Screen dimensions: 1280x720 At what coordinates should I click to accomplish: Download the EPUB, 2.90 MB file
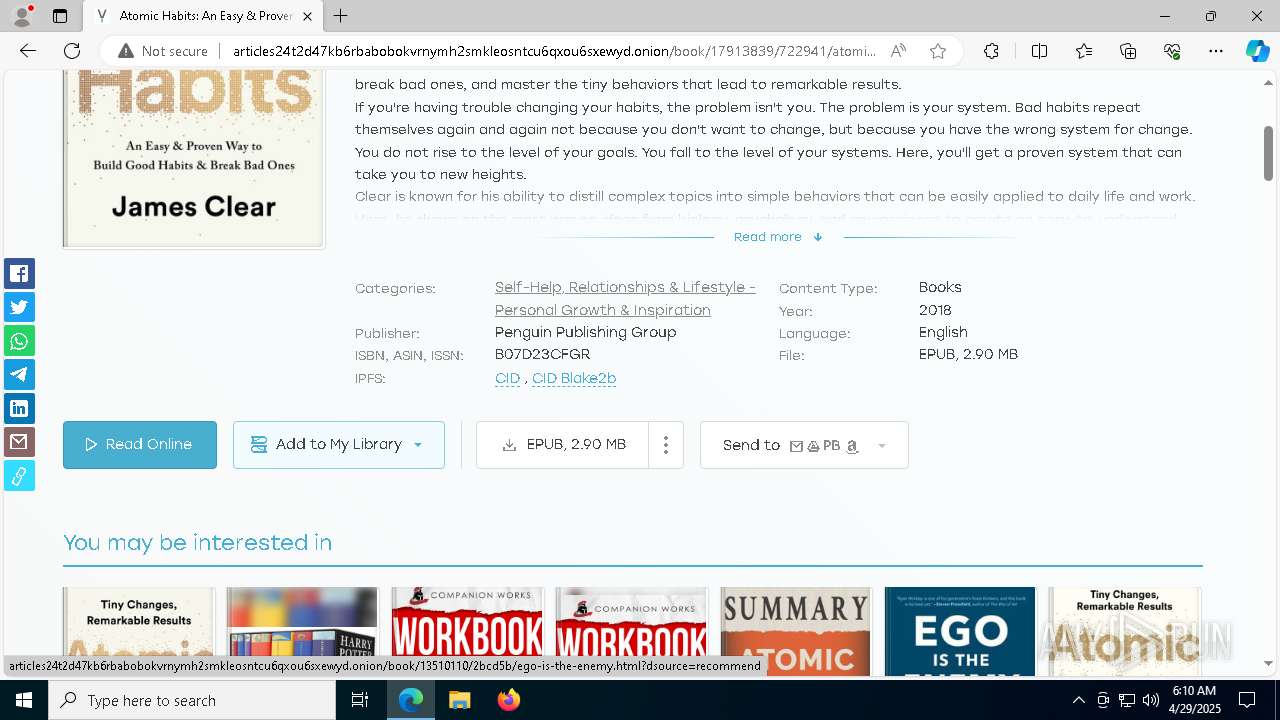564,445
